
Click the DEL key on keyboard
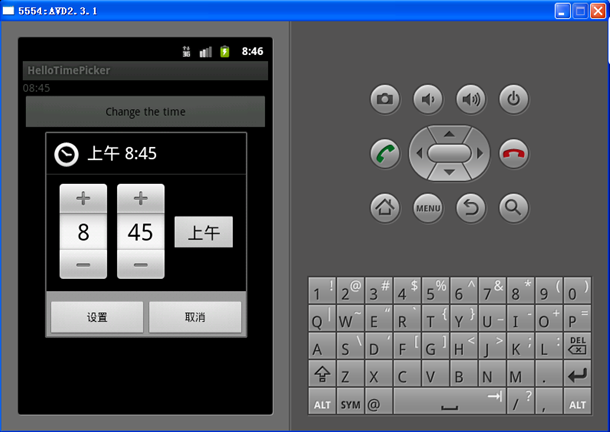577,346
